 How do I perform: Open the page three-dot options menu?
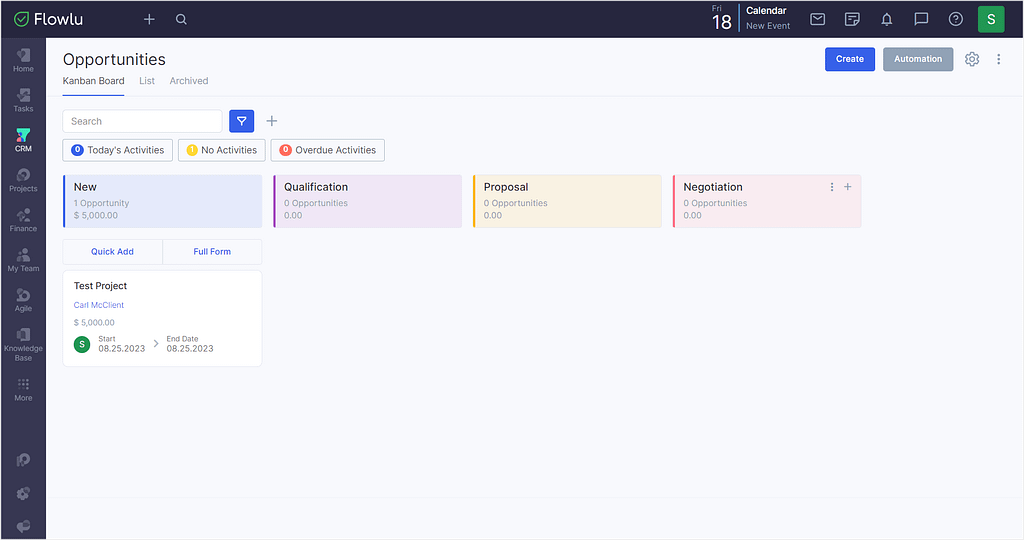click(x=999, y=59)
